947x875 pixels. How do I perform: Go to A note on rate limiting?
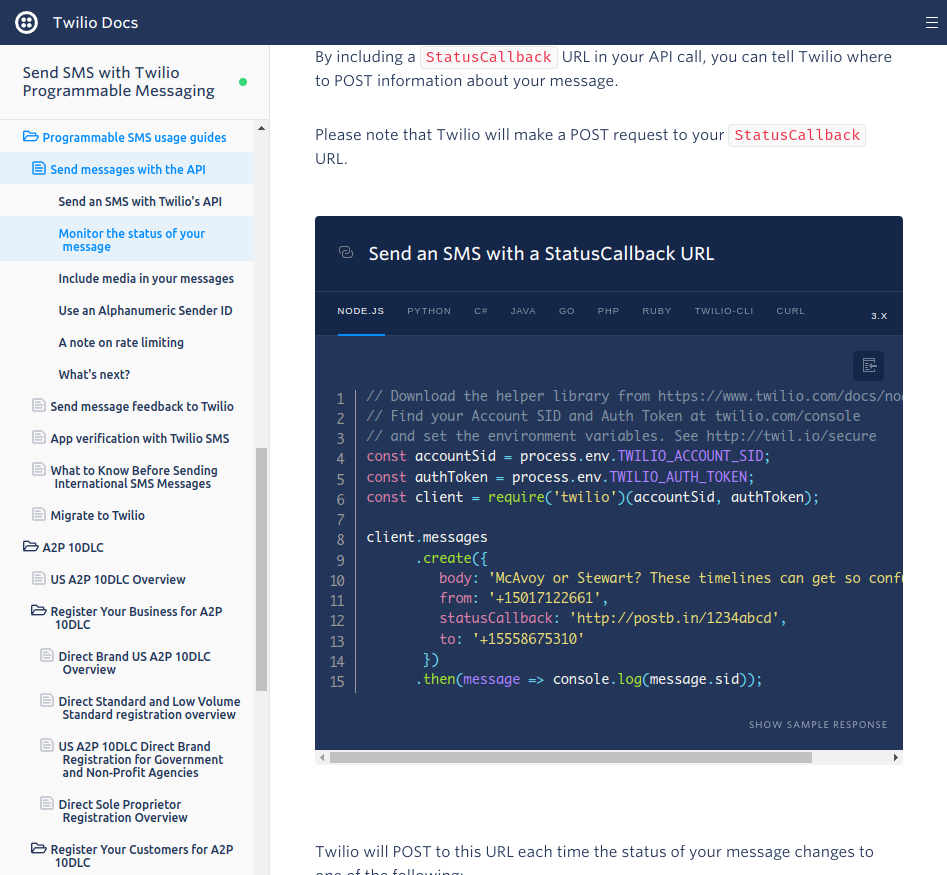tap(121, 342)
